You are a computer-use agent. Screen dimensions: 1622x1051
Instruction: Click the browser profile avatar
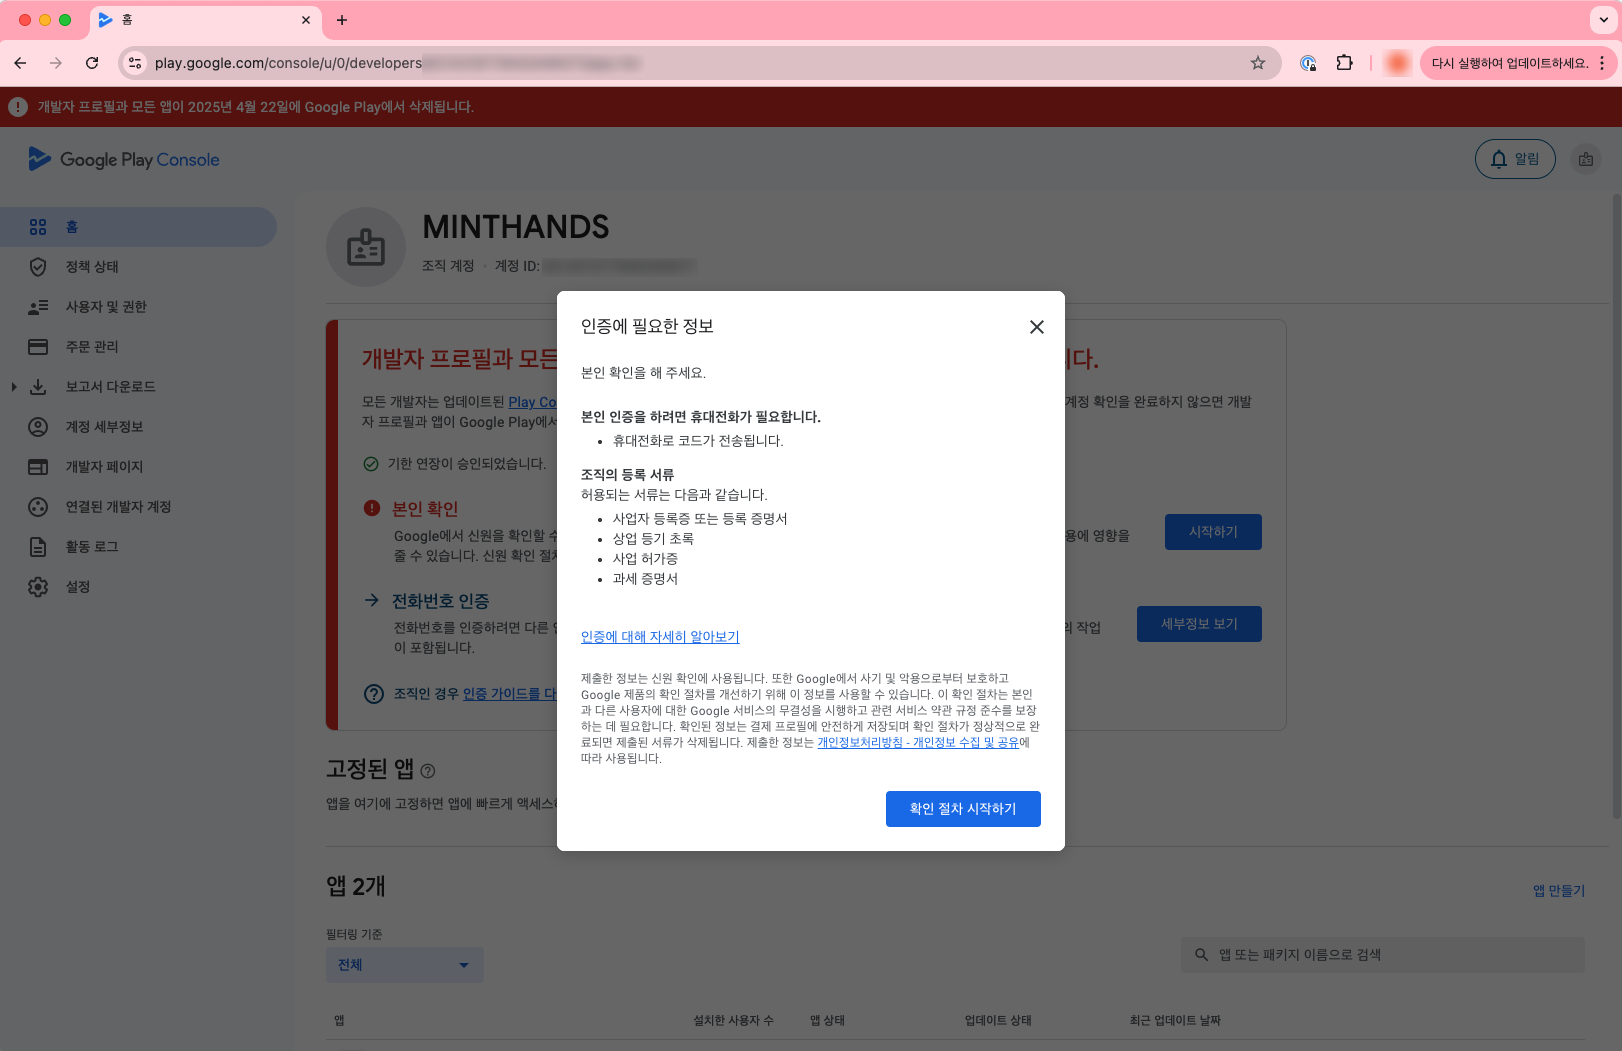tap(1398, 63)
